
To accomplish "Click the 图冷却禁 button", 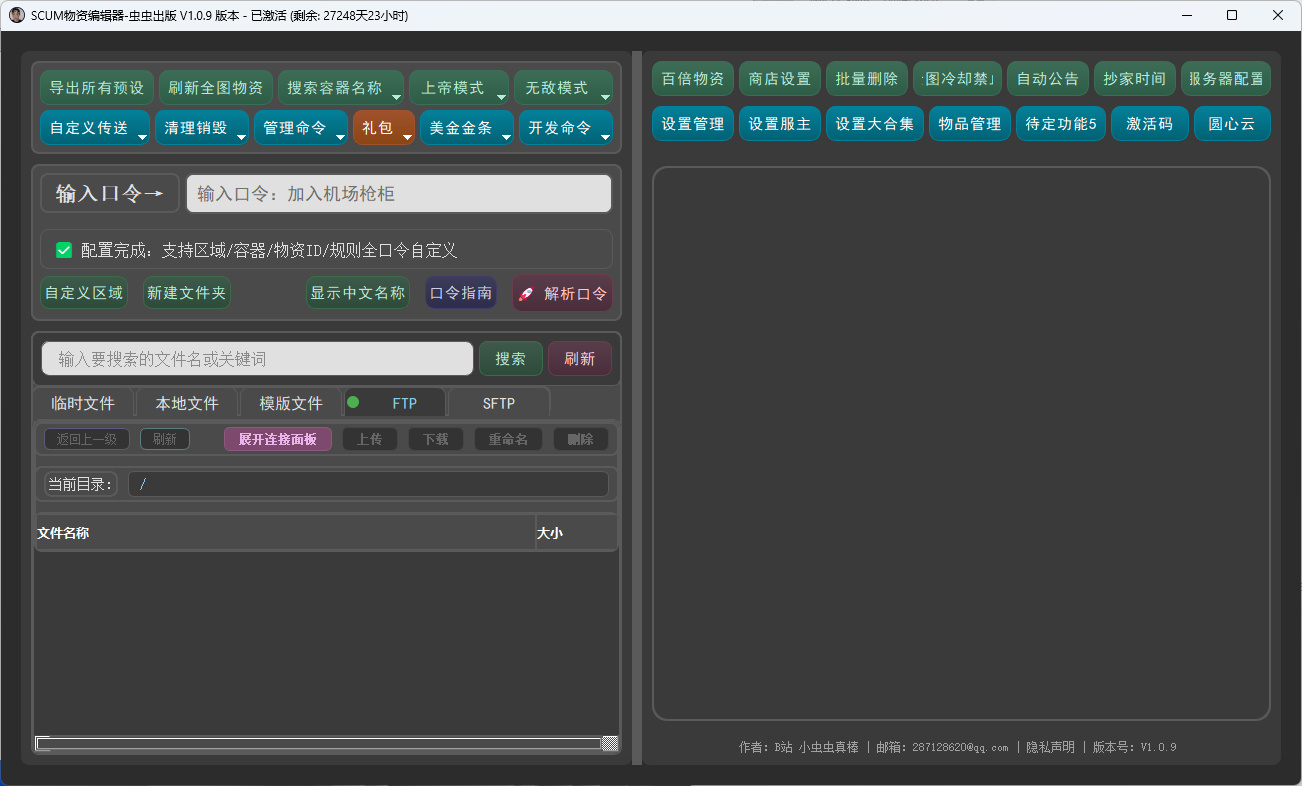I will (958, 79).
